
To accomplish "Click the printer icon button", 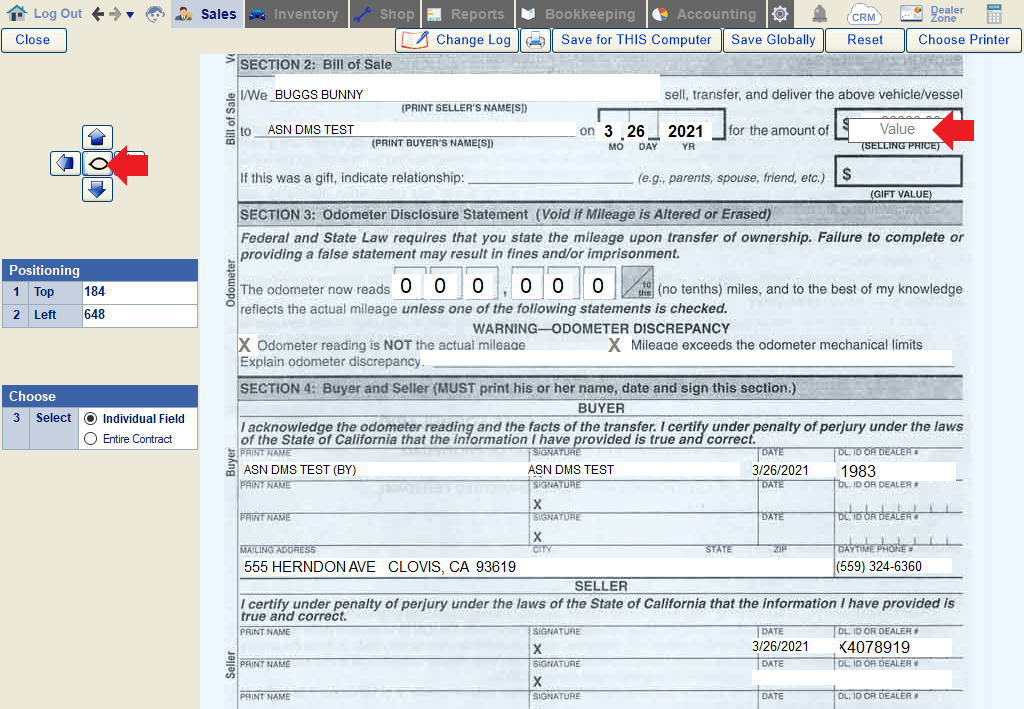I will click(x=536, y=40).
